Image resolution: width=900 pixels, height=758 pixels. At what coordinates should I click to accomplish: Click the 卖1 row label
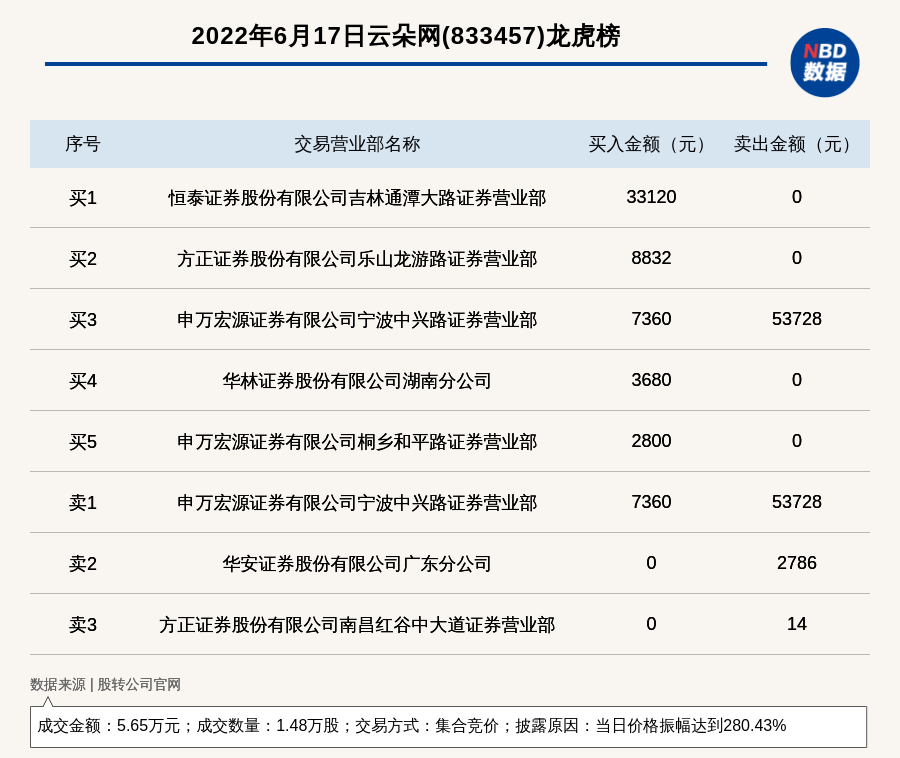pyautogui.click(x=83, y=503)
